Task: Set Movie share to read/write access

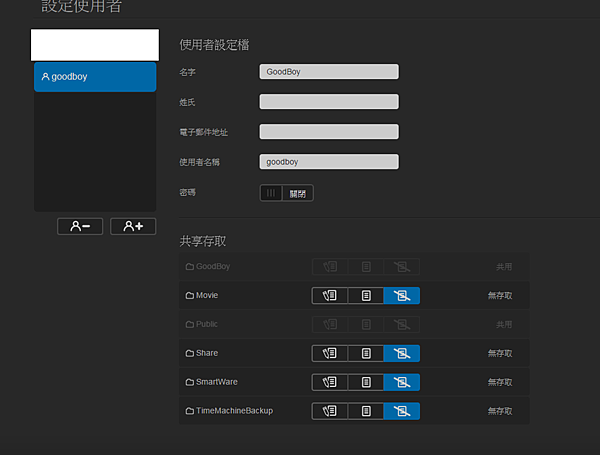Action: [x=330, y=296]
